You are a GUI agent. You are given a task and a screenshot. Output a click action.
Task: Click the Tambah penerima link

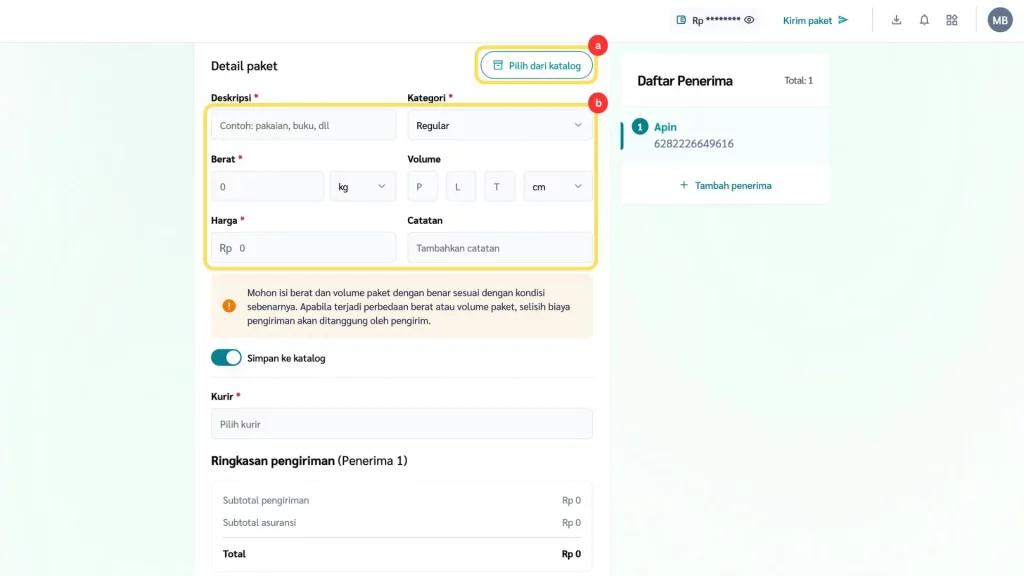click(733, 185)
